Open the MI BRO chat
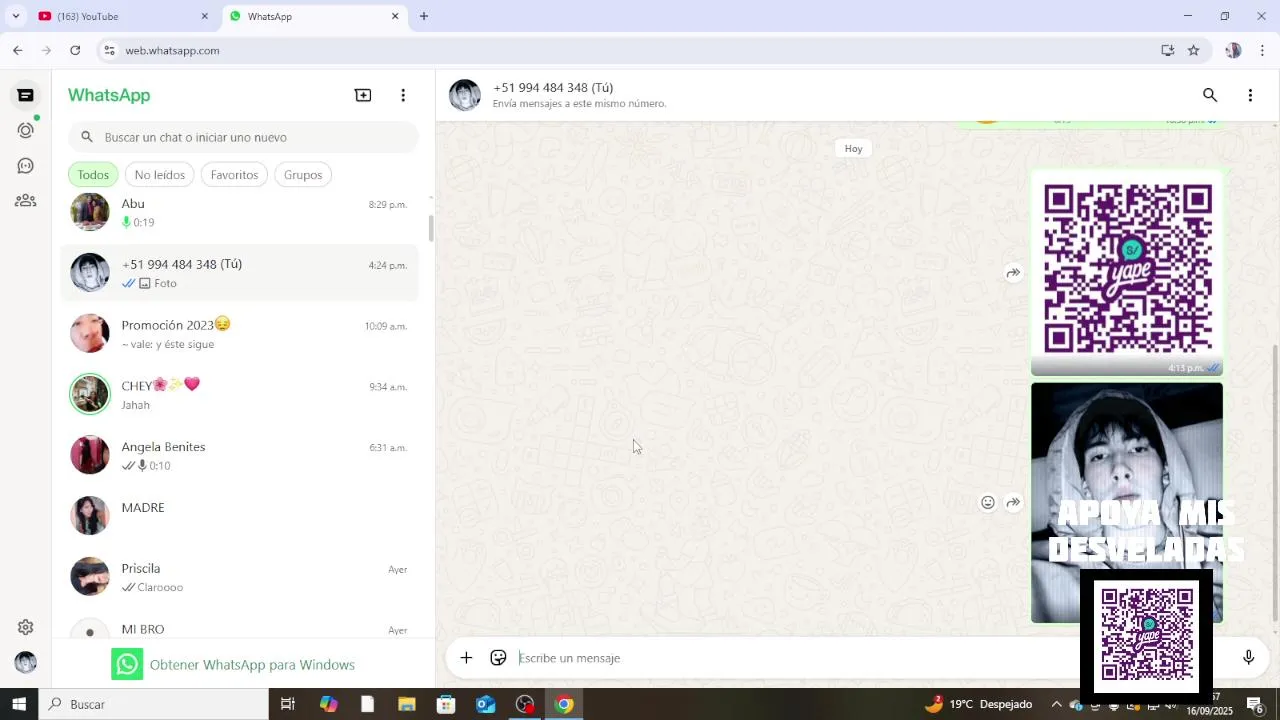Screen dimensions: 1280x720 coord(240,625)
